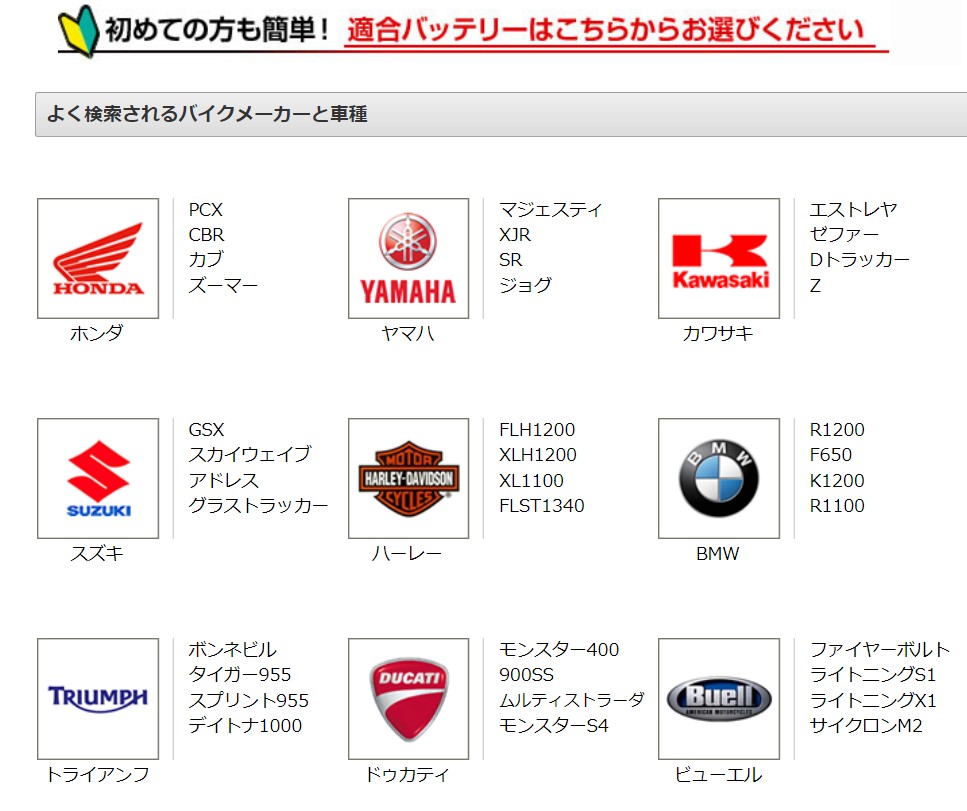967x811 pixels.
Task: Select the マジェスティ model link
Action: click(551, 210)
